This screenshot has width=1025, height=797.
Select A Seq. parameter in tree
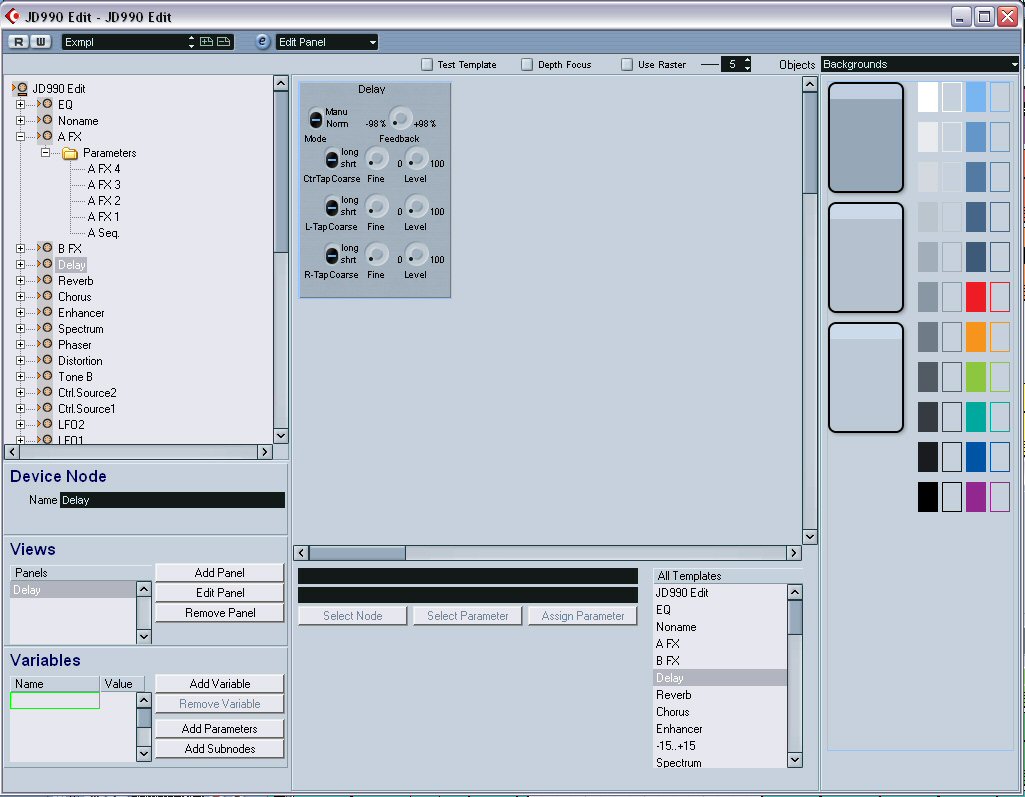click(103, 233)
